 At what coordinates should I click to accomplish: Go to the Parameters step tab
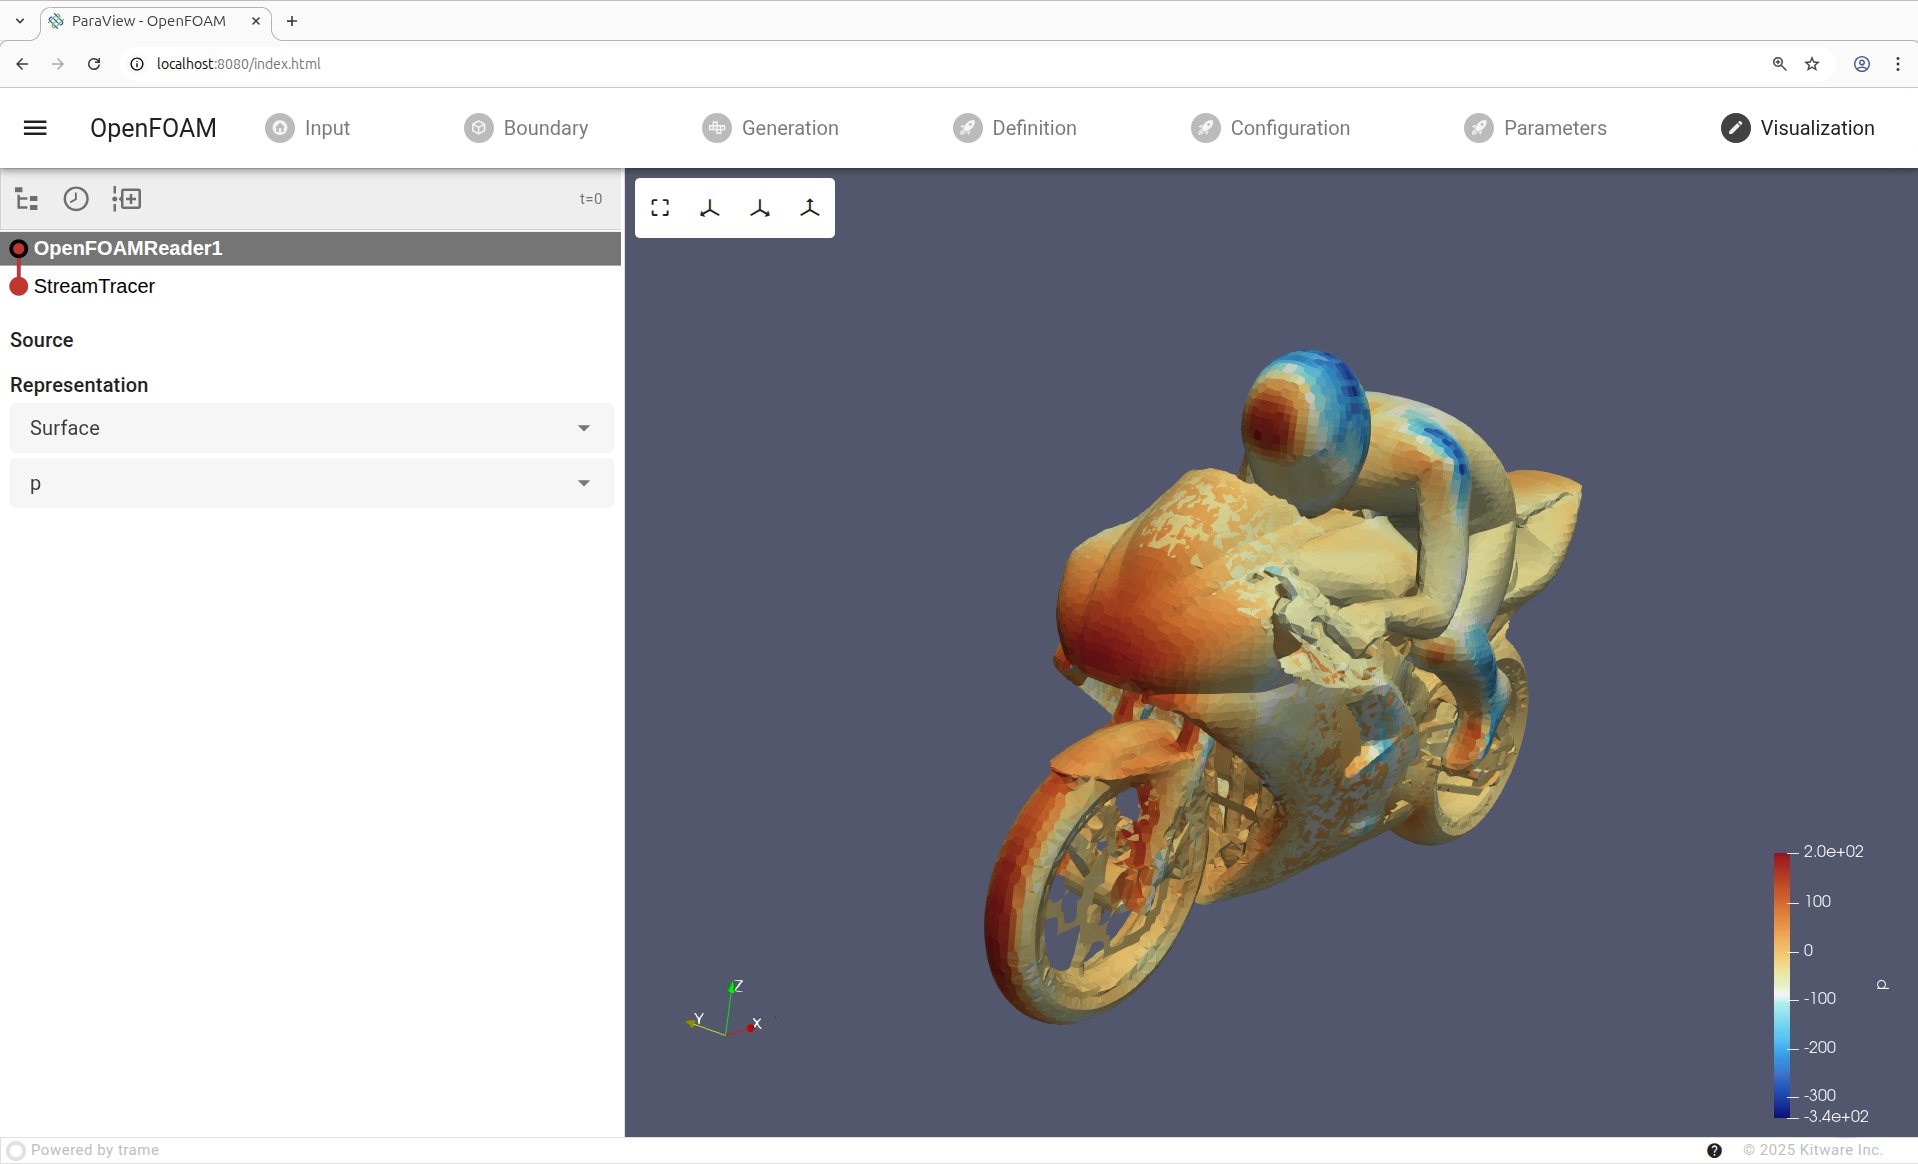pos(1535,128)
